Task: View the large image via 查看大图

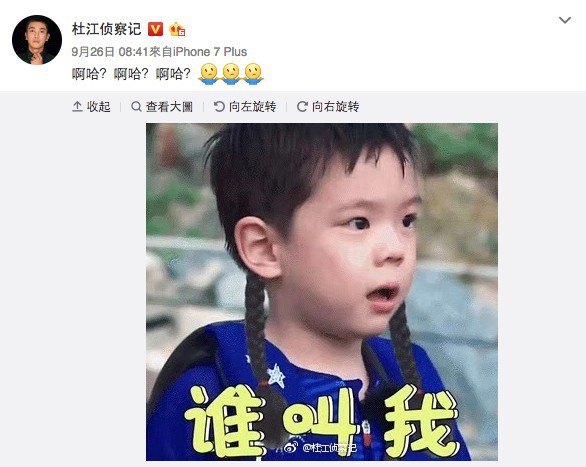Action: tap(162, 106)
